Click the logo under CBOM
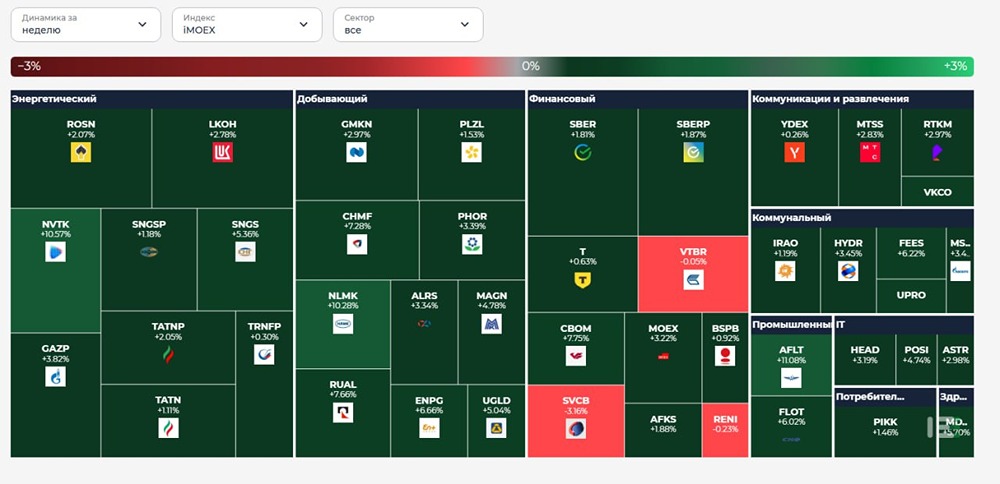 [x=576, y=356]
